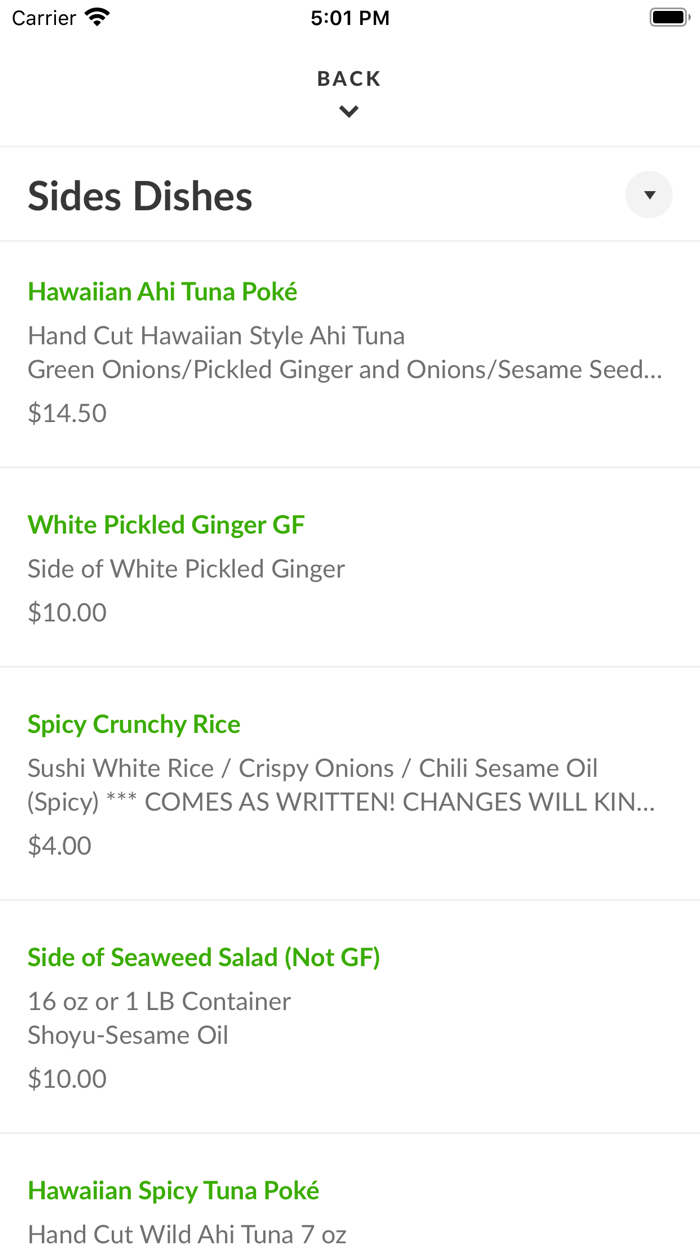This screenshot has height=1244, width=700.
Task: Collapse the menu using the BACK chevron
Action: [x=348, y=111]
